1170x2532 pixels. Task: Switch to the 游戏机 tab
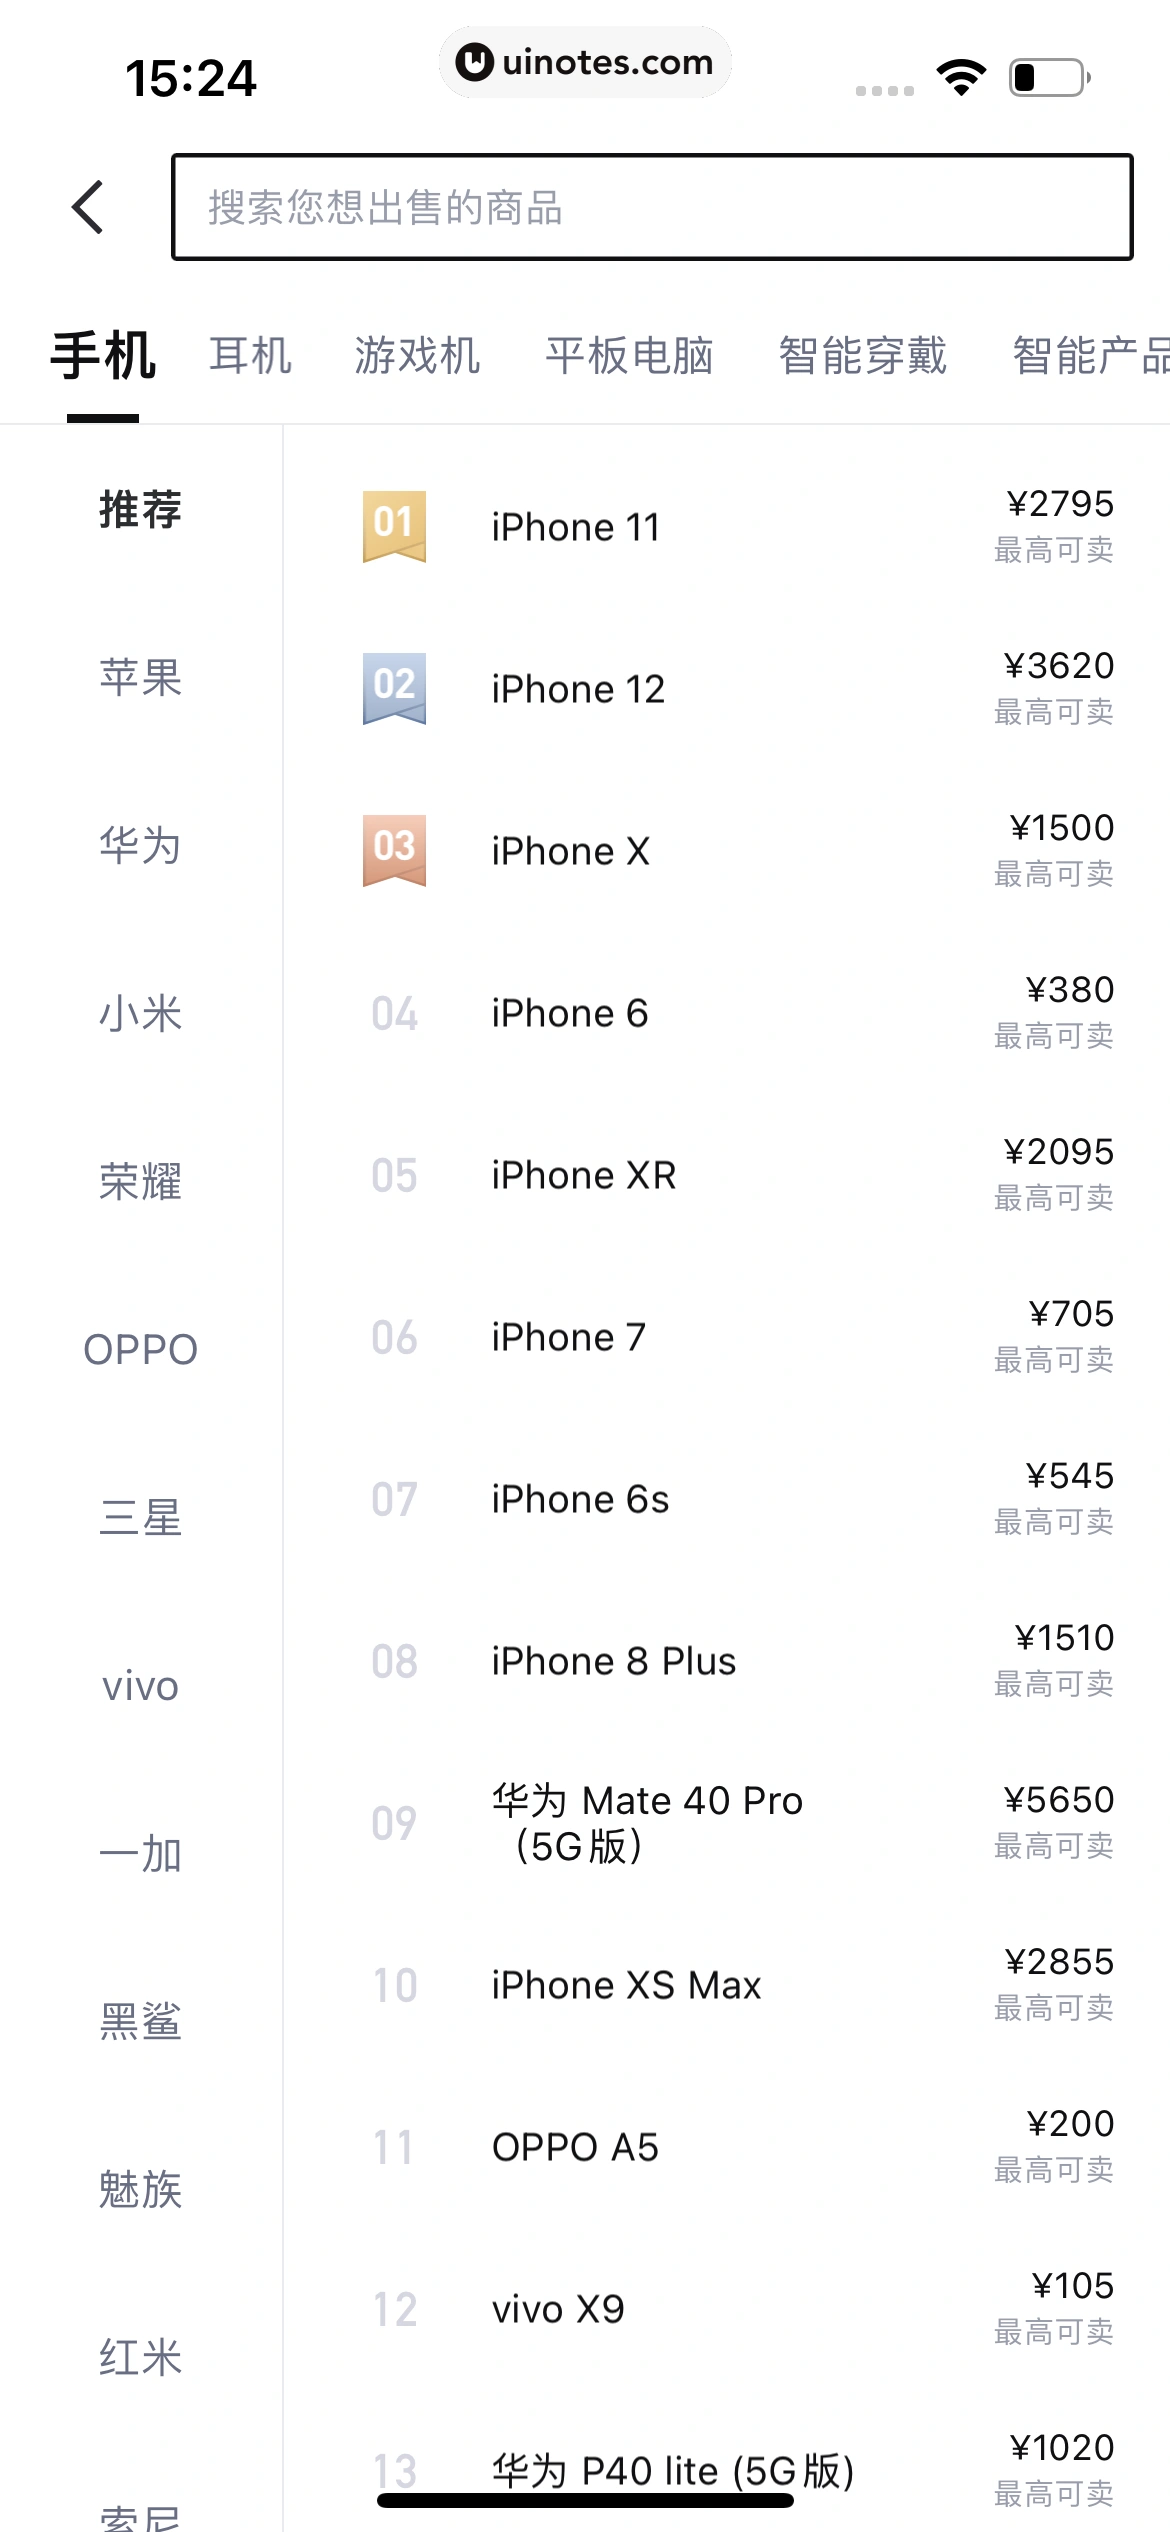416,355
